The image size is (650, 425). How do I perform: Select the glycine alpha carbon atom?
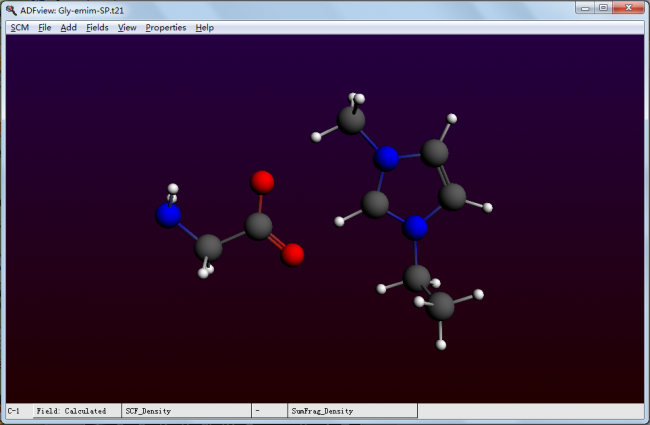[208, 248]
